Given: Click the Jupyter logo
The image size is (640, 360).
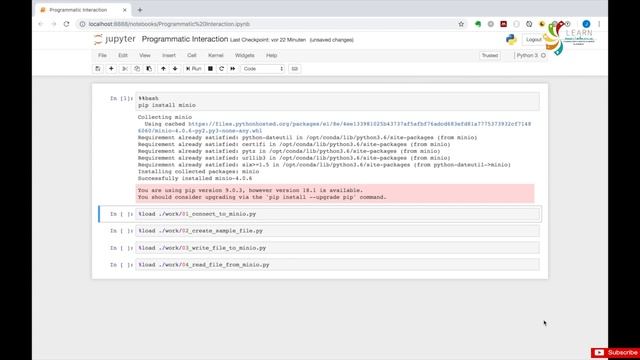Looking at the screenshot, I should [114, 39].
